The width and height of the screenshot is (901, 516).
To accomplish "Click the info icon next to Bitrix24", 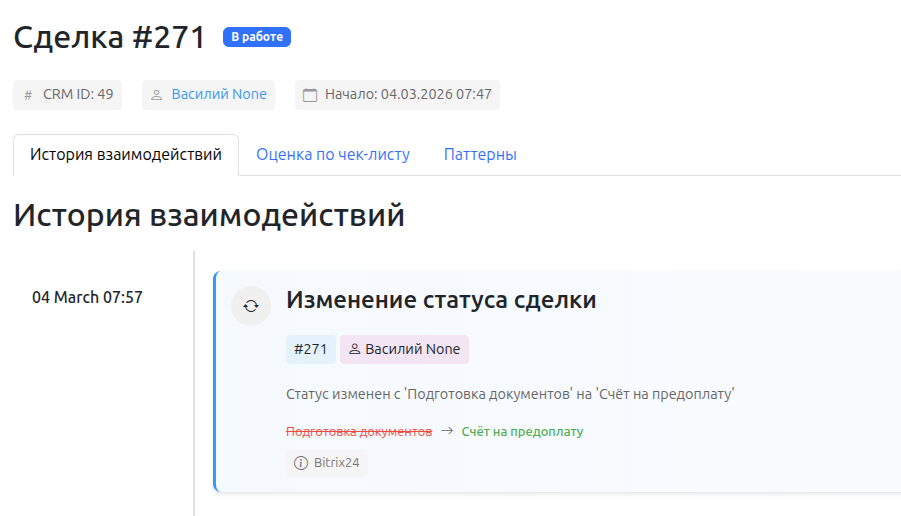I will (x=301, y=463).
